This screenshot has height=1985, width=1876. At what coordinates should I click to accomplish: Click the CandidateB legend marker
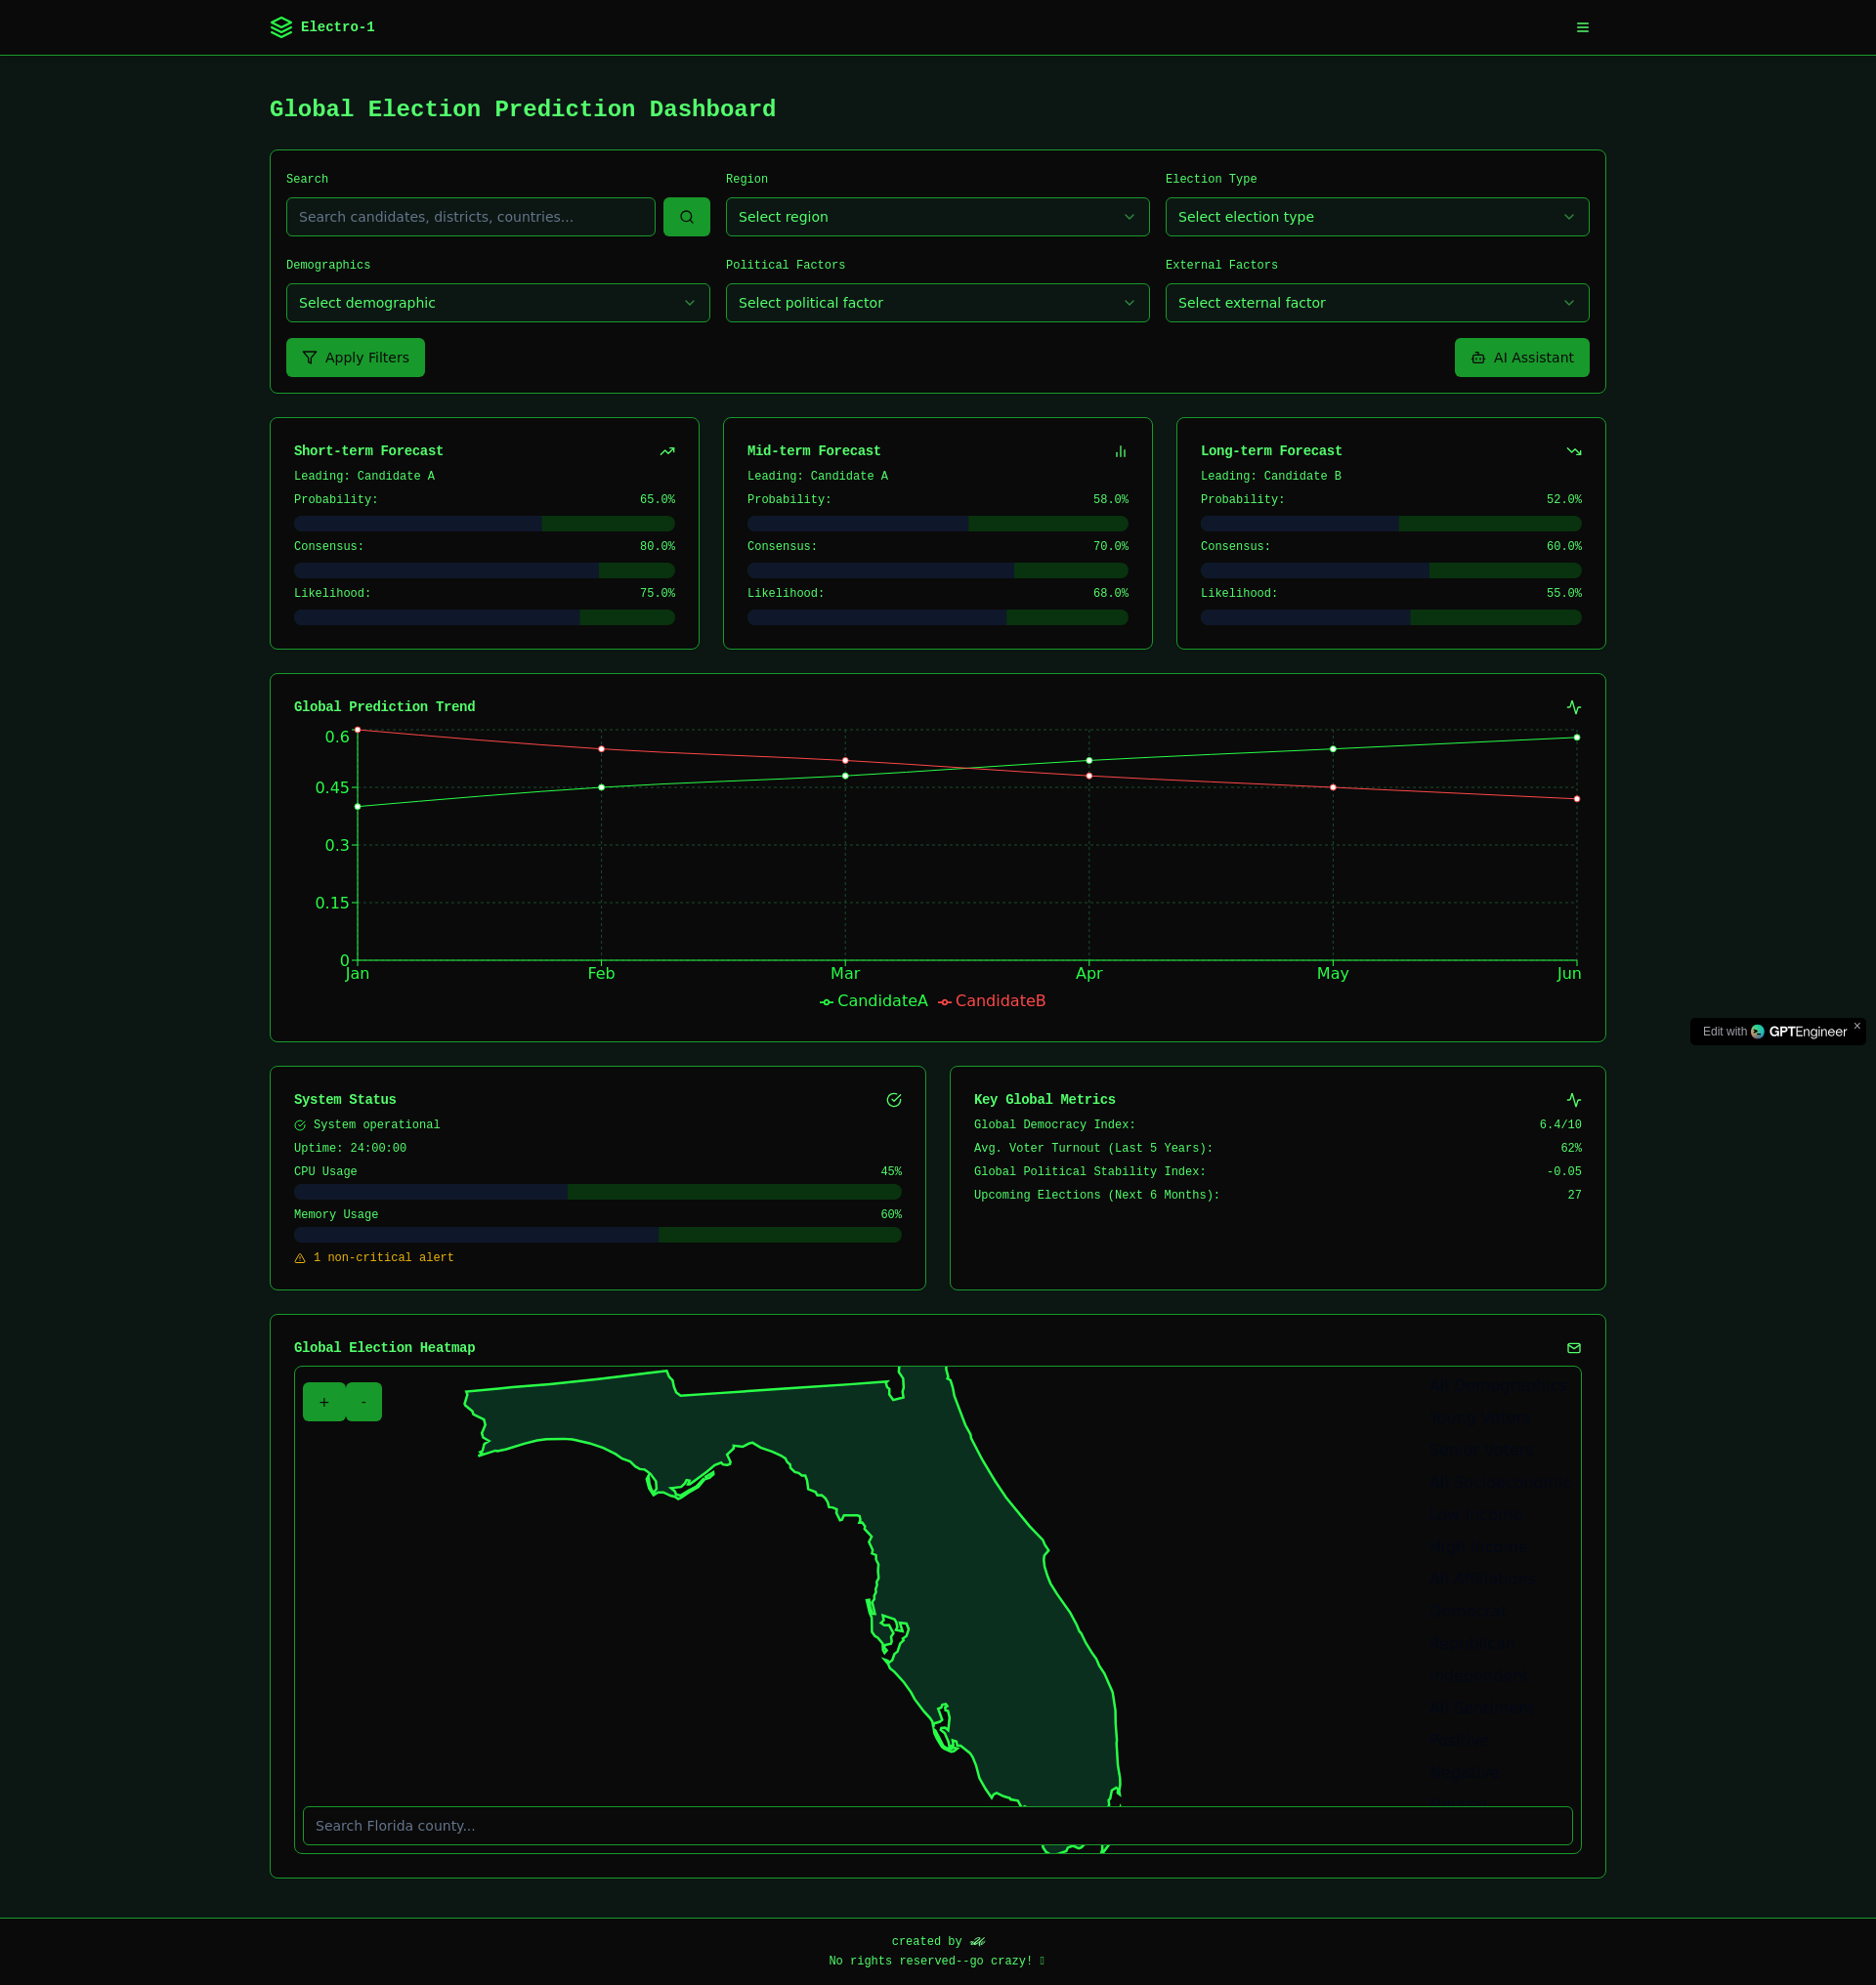[944, 1002]
